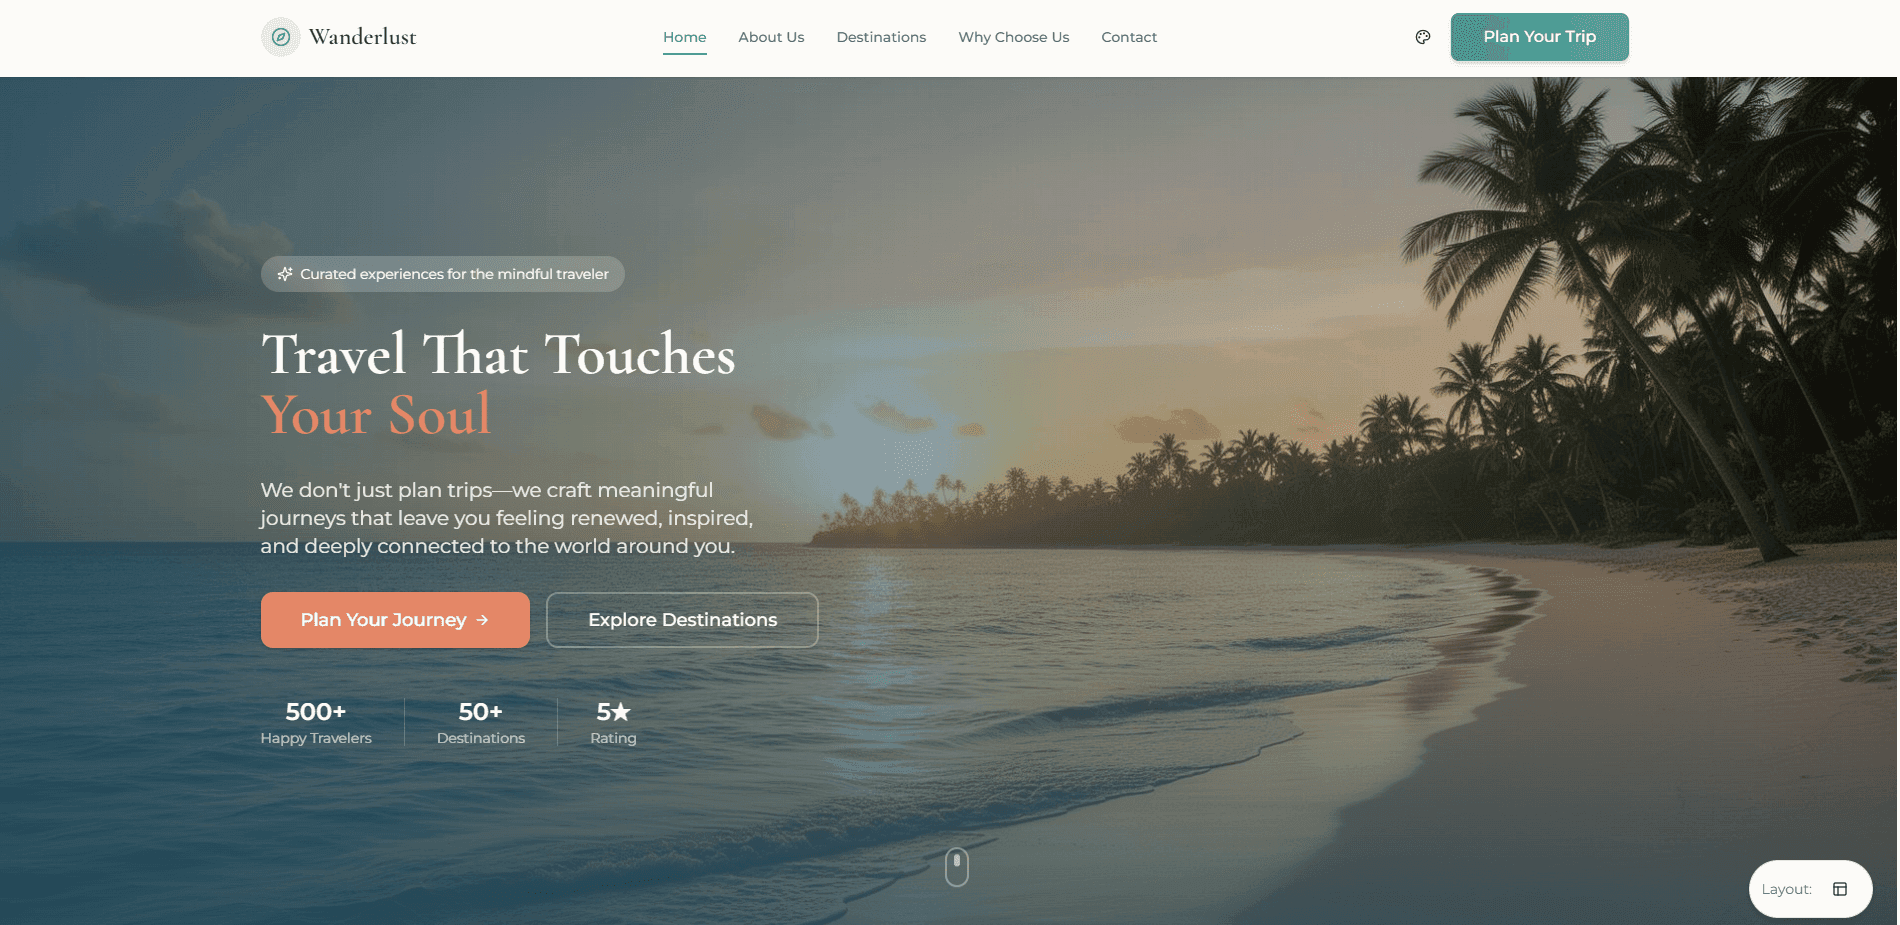Click the Layout label pill
Image resolution: width=1900 pixels, height=925 pixels.
coord(1811,889)
